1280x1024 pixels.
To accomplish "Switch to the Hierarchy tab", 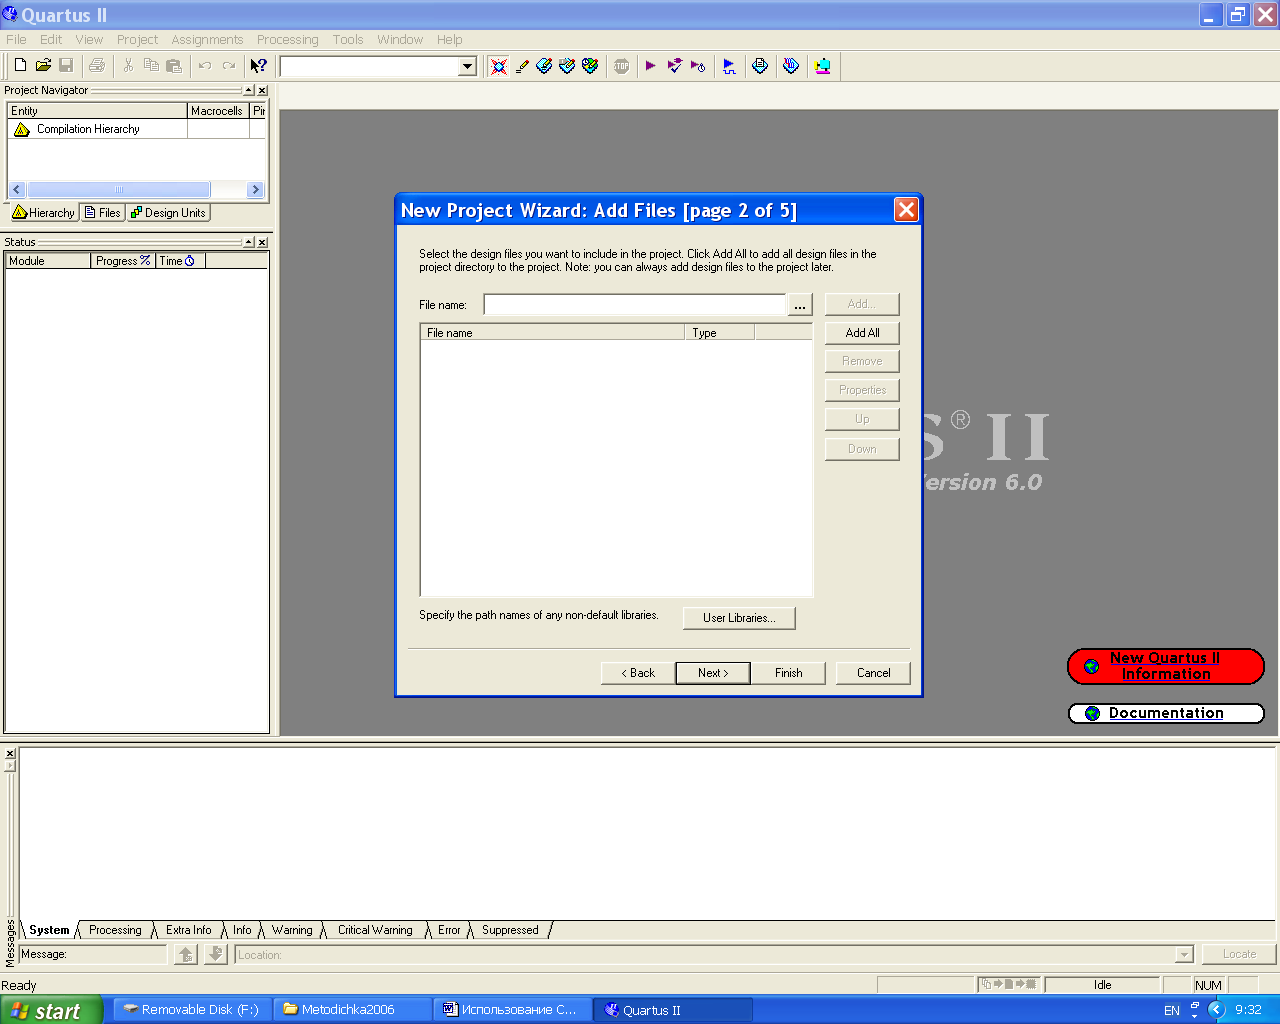I will click(x=44, y=213).
